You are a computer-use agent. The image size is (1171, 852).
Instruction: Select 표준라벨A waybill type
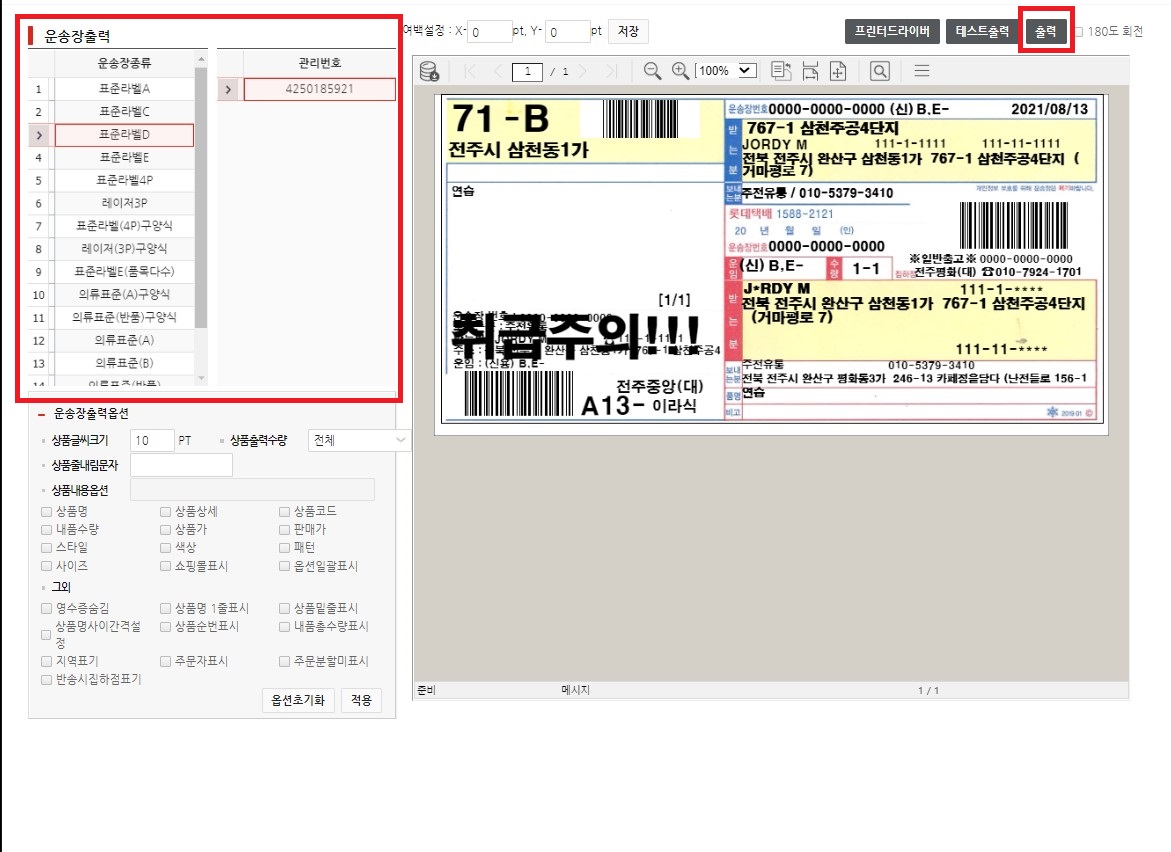[x=124, y=89]
